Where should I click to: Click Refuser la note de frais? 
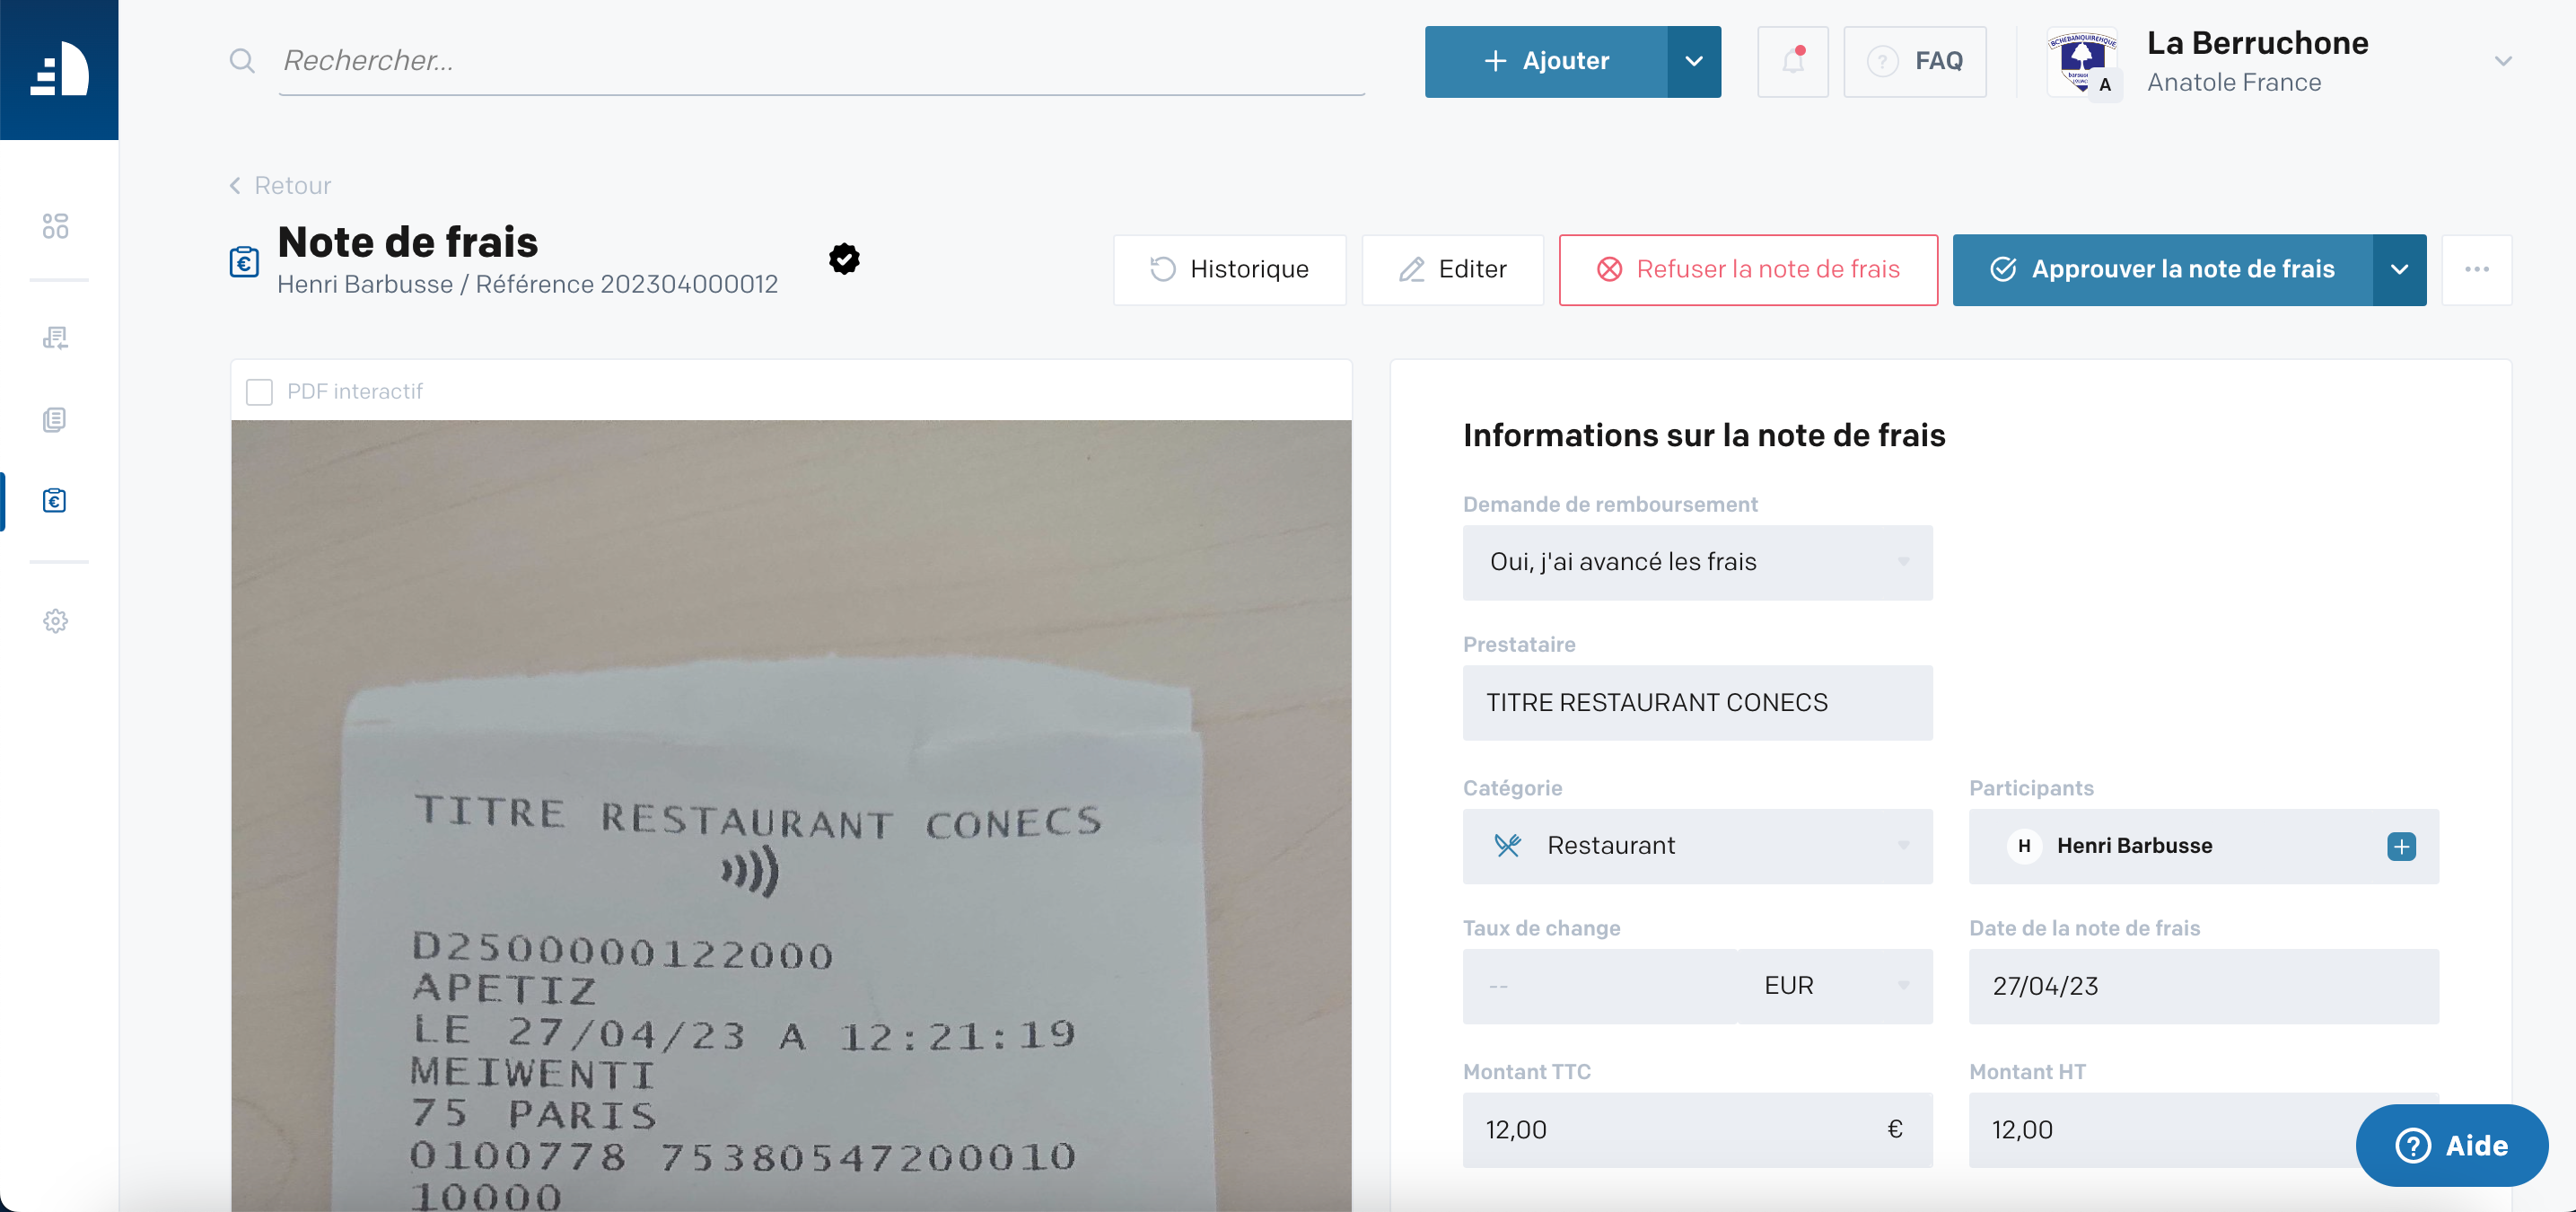[x=1748, y=270]
